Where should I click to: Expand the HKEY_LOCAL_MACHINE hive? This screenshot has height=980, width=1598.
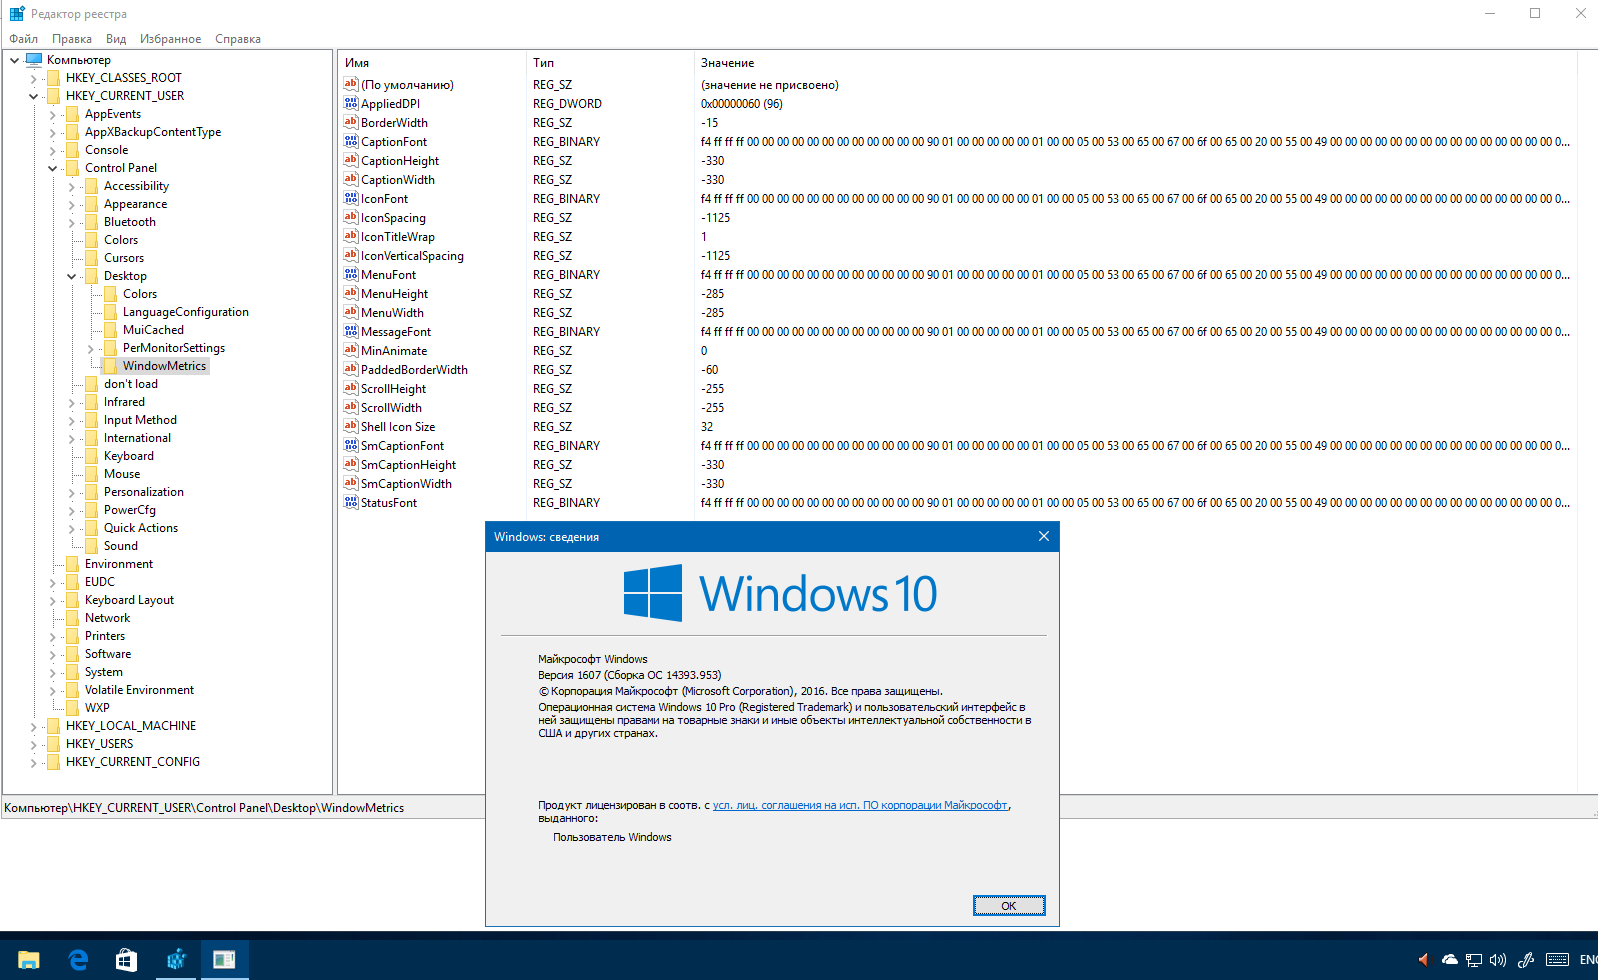[x=34, y=726]
